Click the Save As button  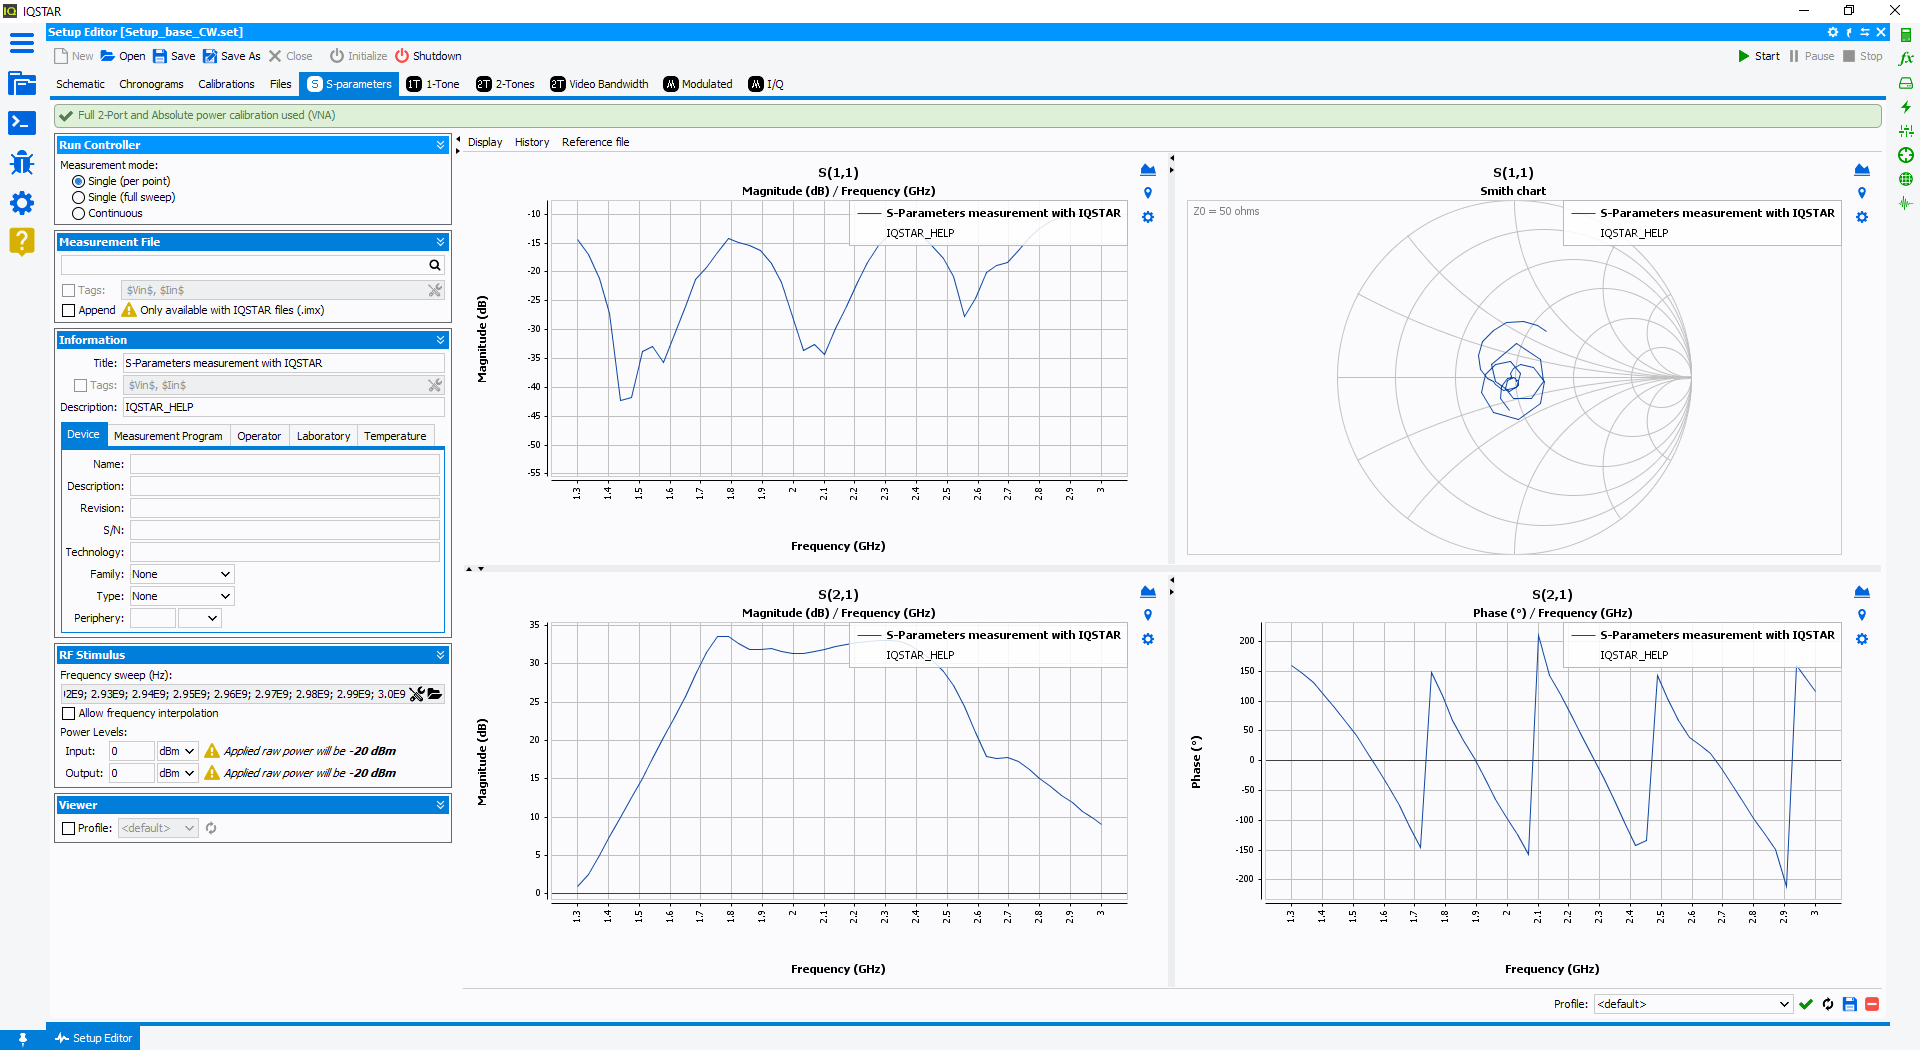click(x=232, y=57)
